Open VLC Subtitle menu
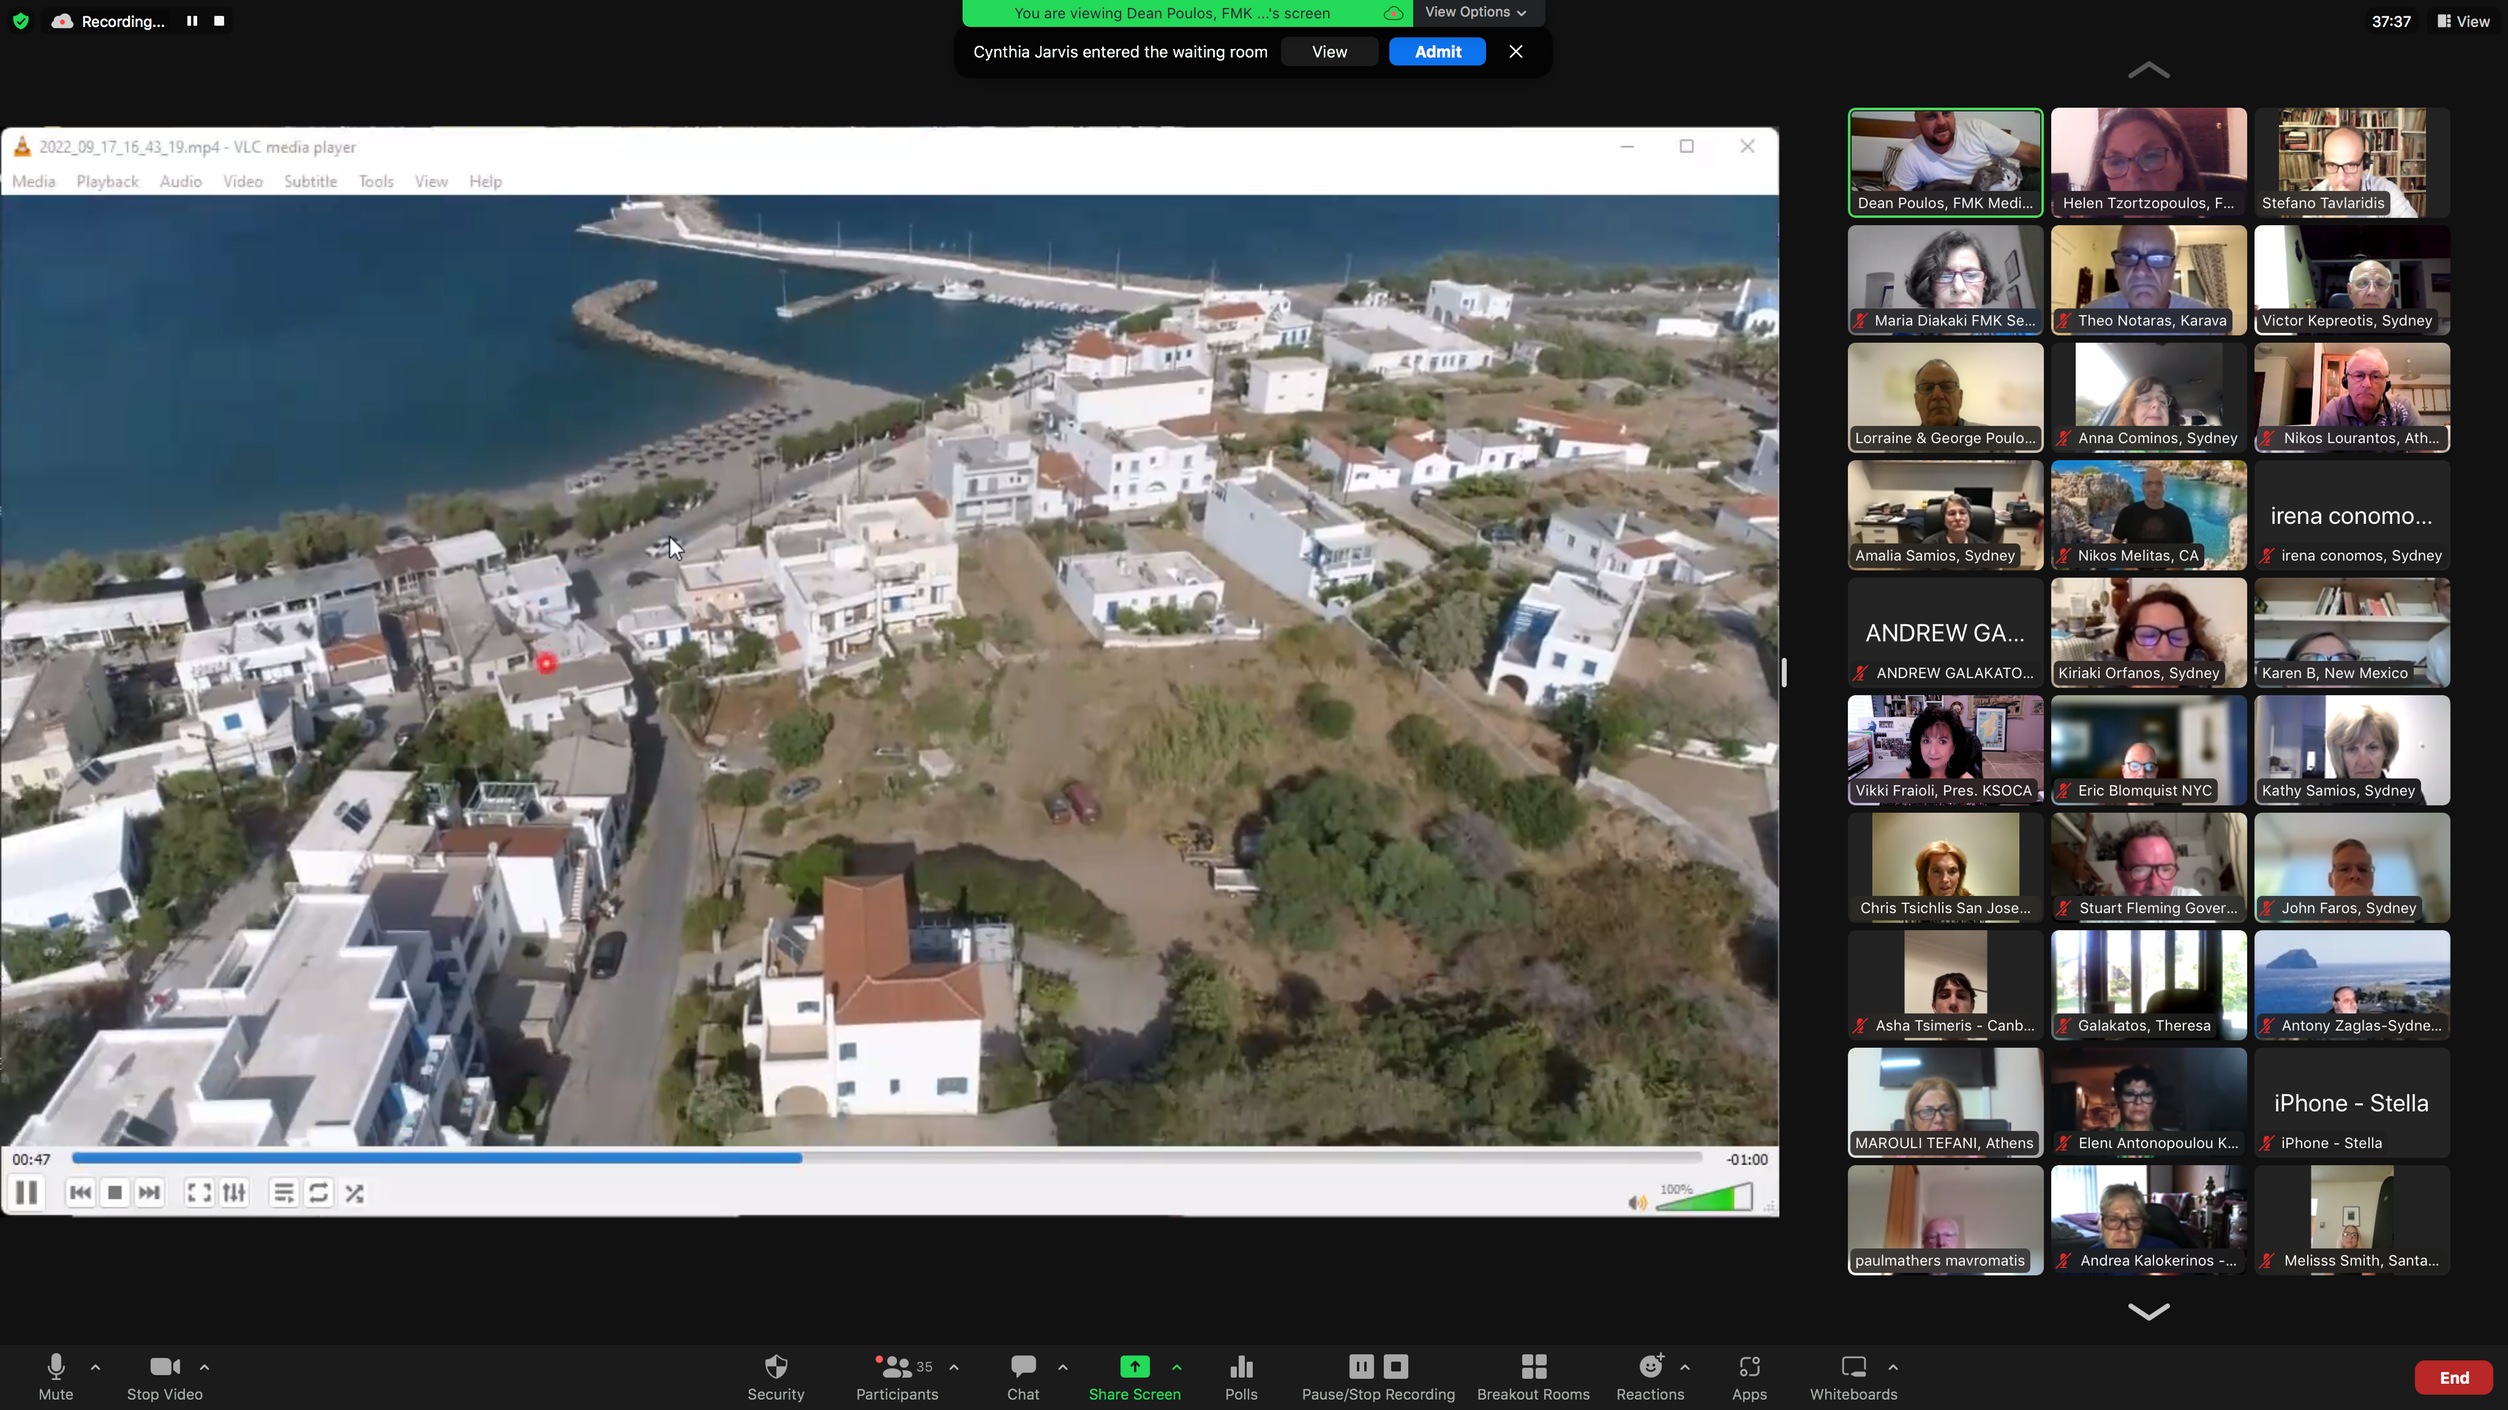The height and width of the screenshot is (1410, 2508). pyautogui.click(x=310, y=181)
